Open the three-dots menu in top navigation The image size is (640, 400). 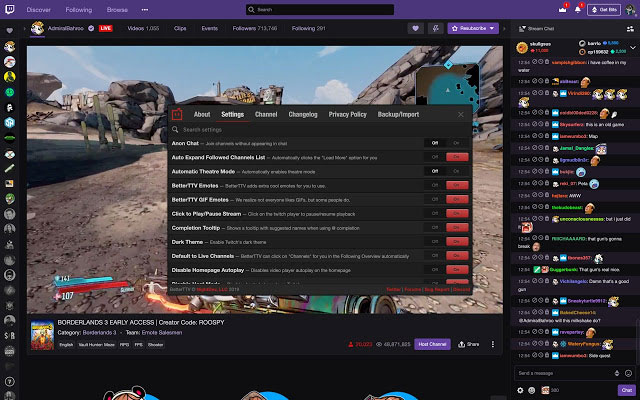click(x=145, y=9)
